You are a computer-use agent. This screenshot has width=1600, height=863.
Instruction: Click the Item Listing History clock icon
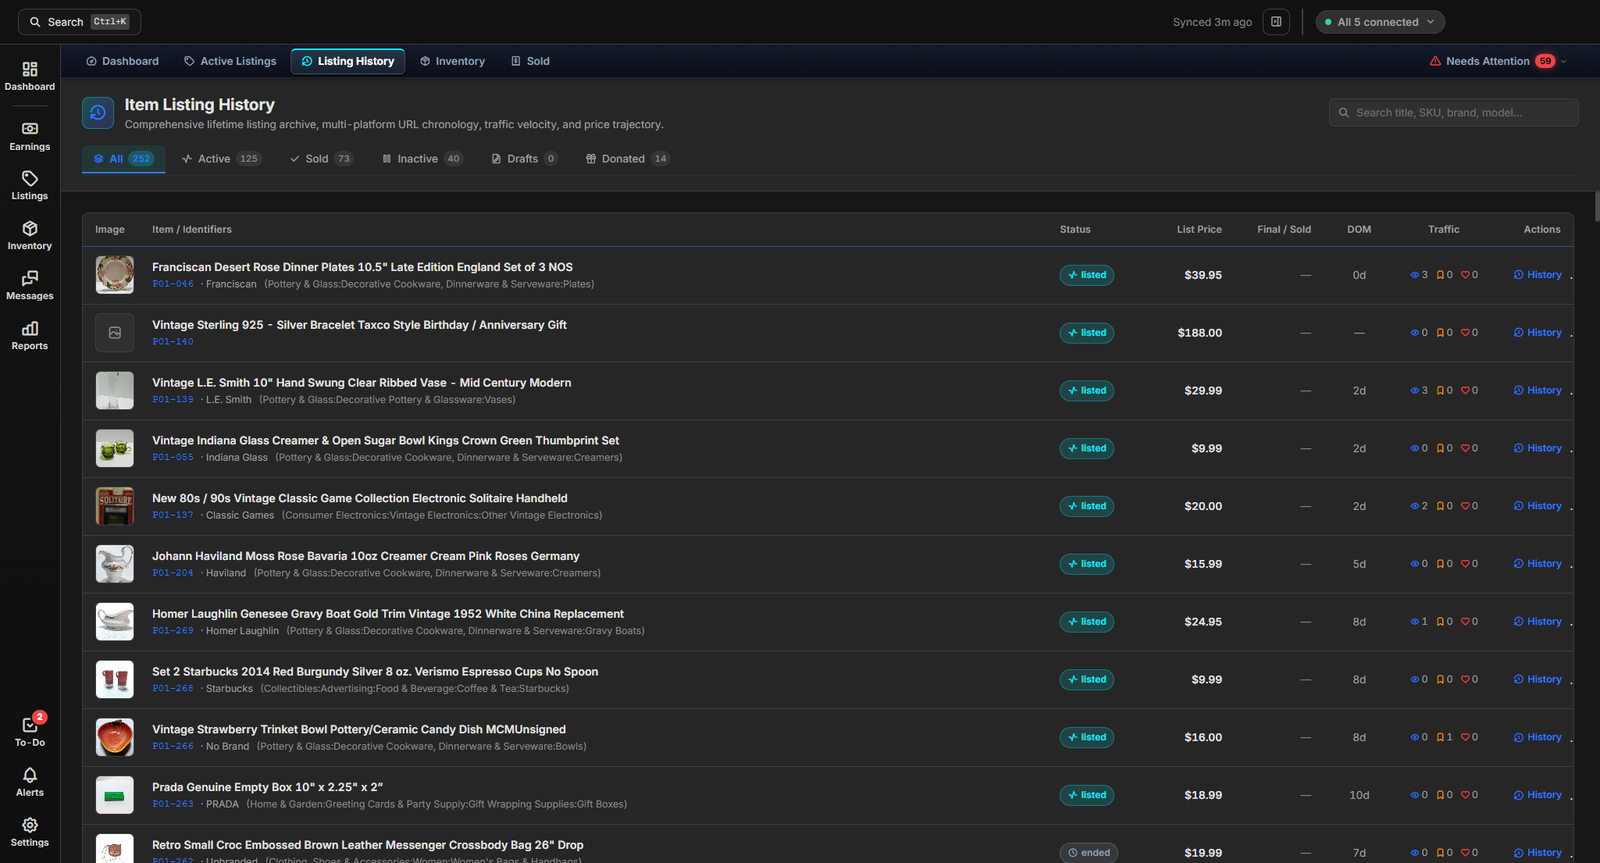(98, 113)
